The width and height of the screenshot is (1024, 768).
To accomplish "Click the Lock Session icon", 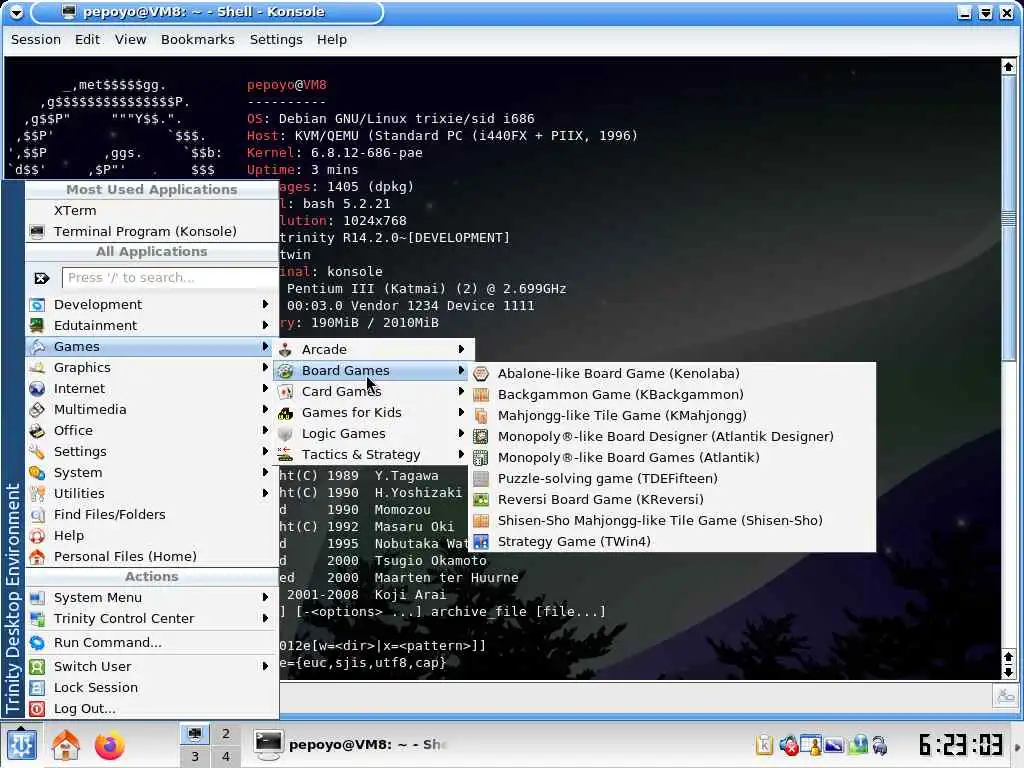I will [x=37, y=688].
